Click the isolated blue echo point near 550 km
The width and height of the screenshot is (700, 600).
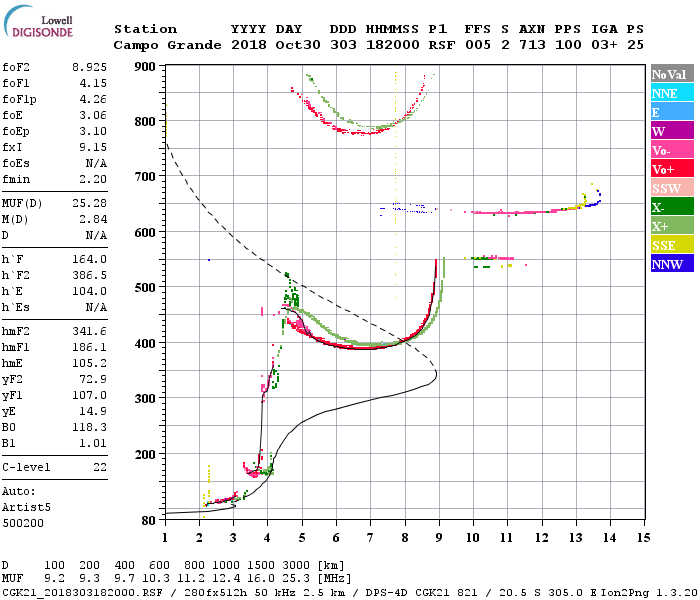click(x=209, y=260)
